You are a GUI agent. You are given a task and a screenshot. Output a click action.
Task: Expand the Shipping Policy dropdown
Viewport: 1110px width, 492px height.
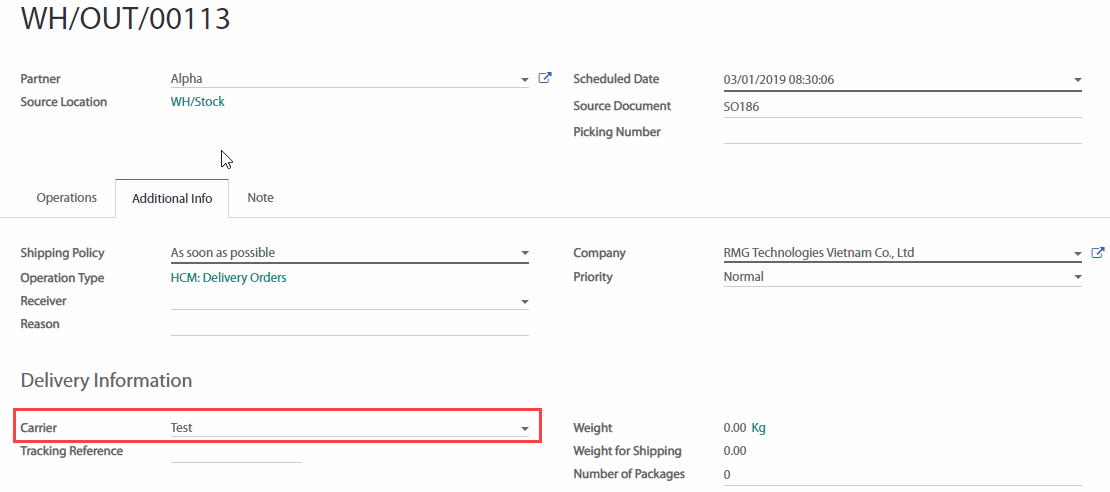pyautogui.click(x=525, y=254)
